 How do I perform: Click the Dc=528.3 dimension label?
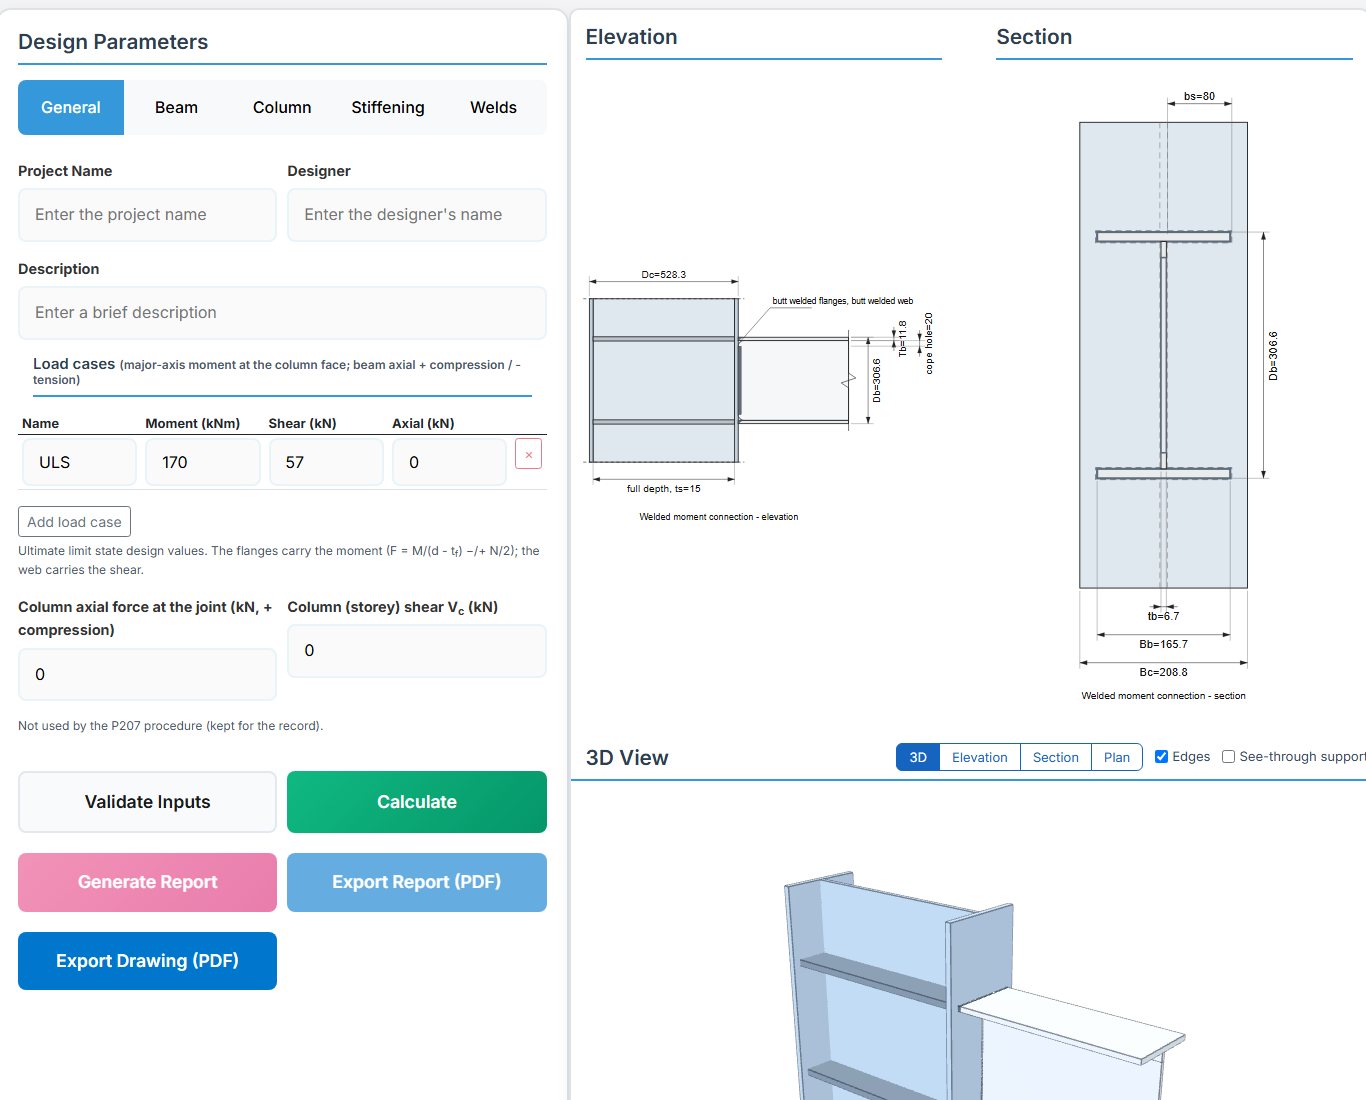pyautogui.click(x=664, y=274)
